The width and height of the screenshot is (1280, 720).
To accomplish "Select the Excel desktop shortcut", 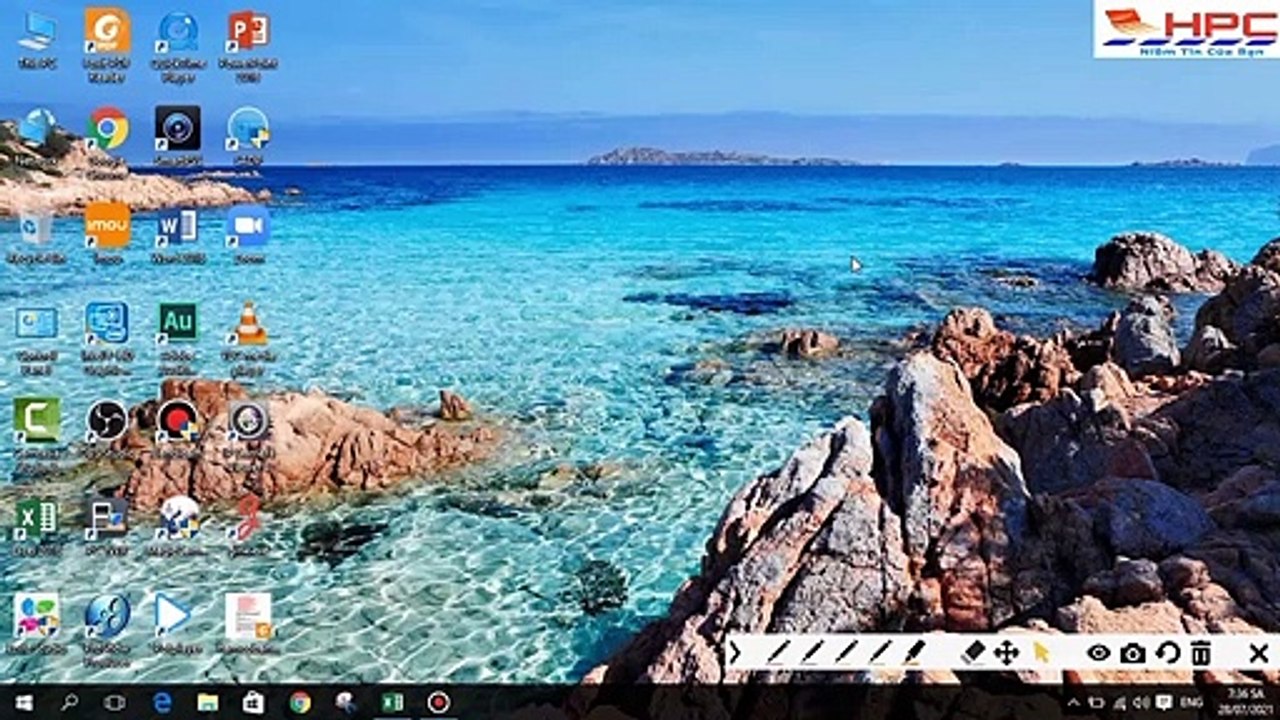I will click(37, 526).
